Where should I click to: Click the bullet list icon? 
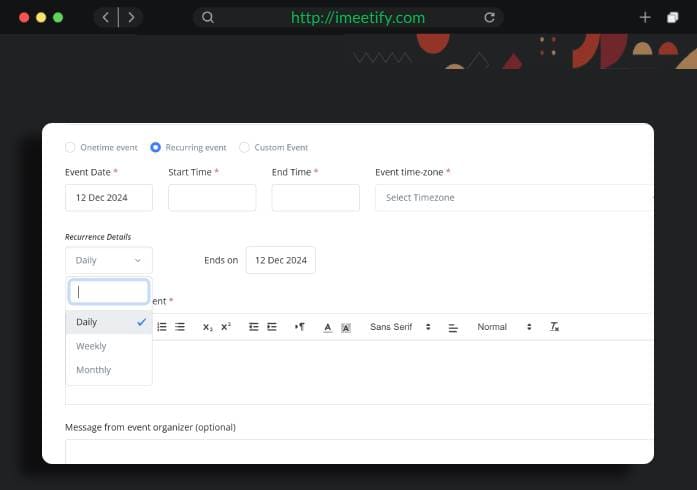[x=180, y=327]
